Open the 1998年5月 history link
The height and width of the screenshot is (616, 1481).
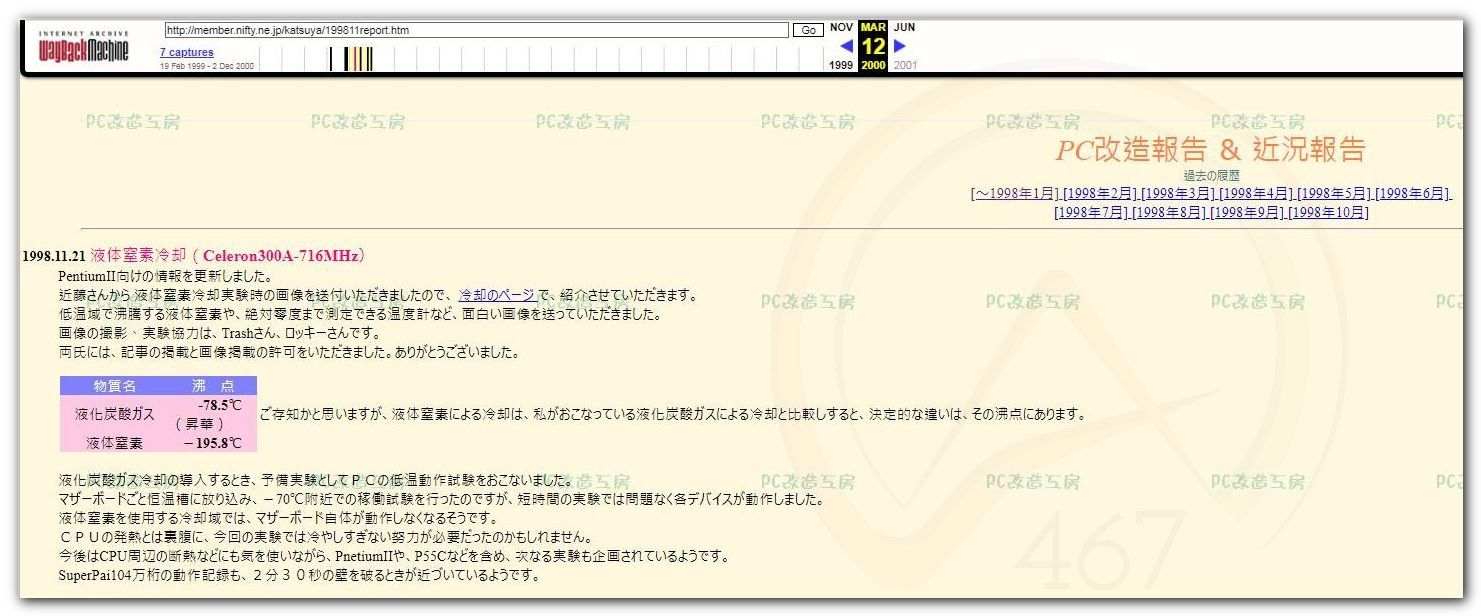click(1334, 194)
